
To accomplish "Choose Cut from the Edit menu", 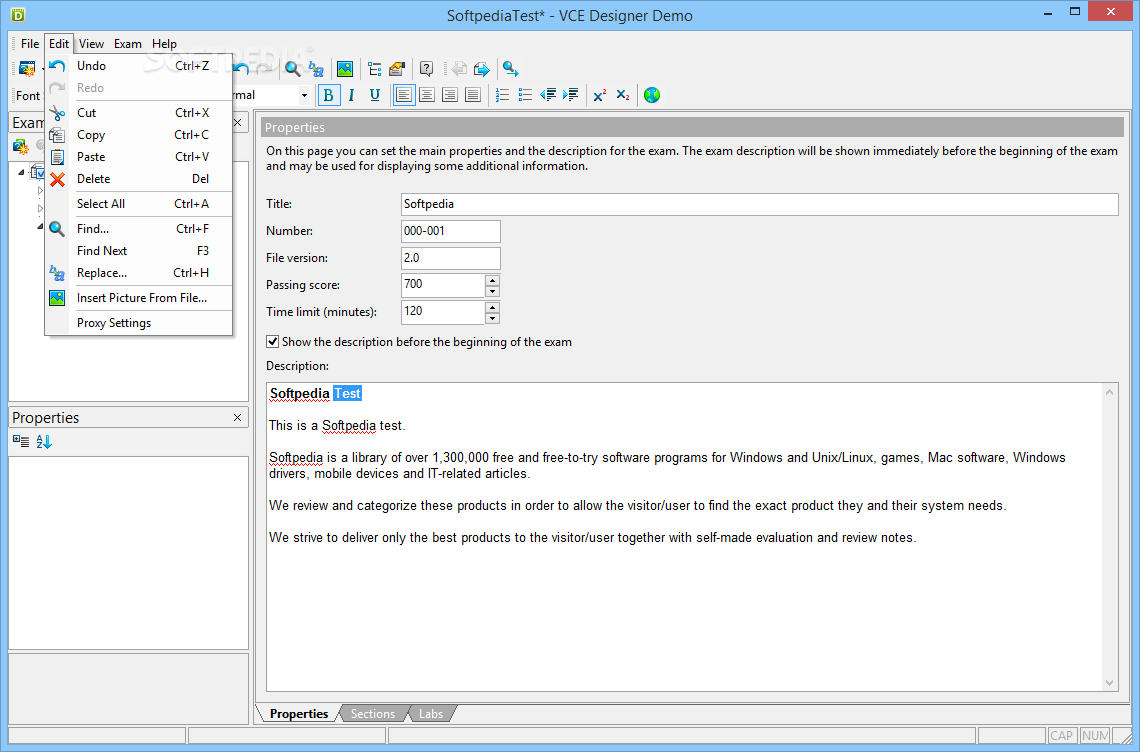I will pos(139,113).
